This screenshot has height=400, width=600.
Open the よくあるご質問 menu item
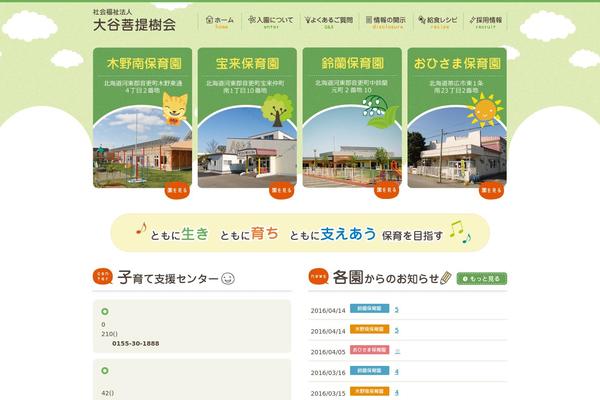pyautogui.click(x=329, y=21)
